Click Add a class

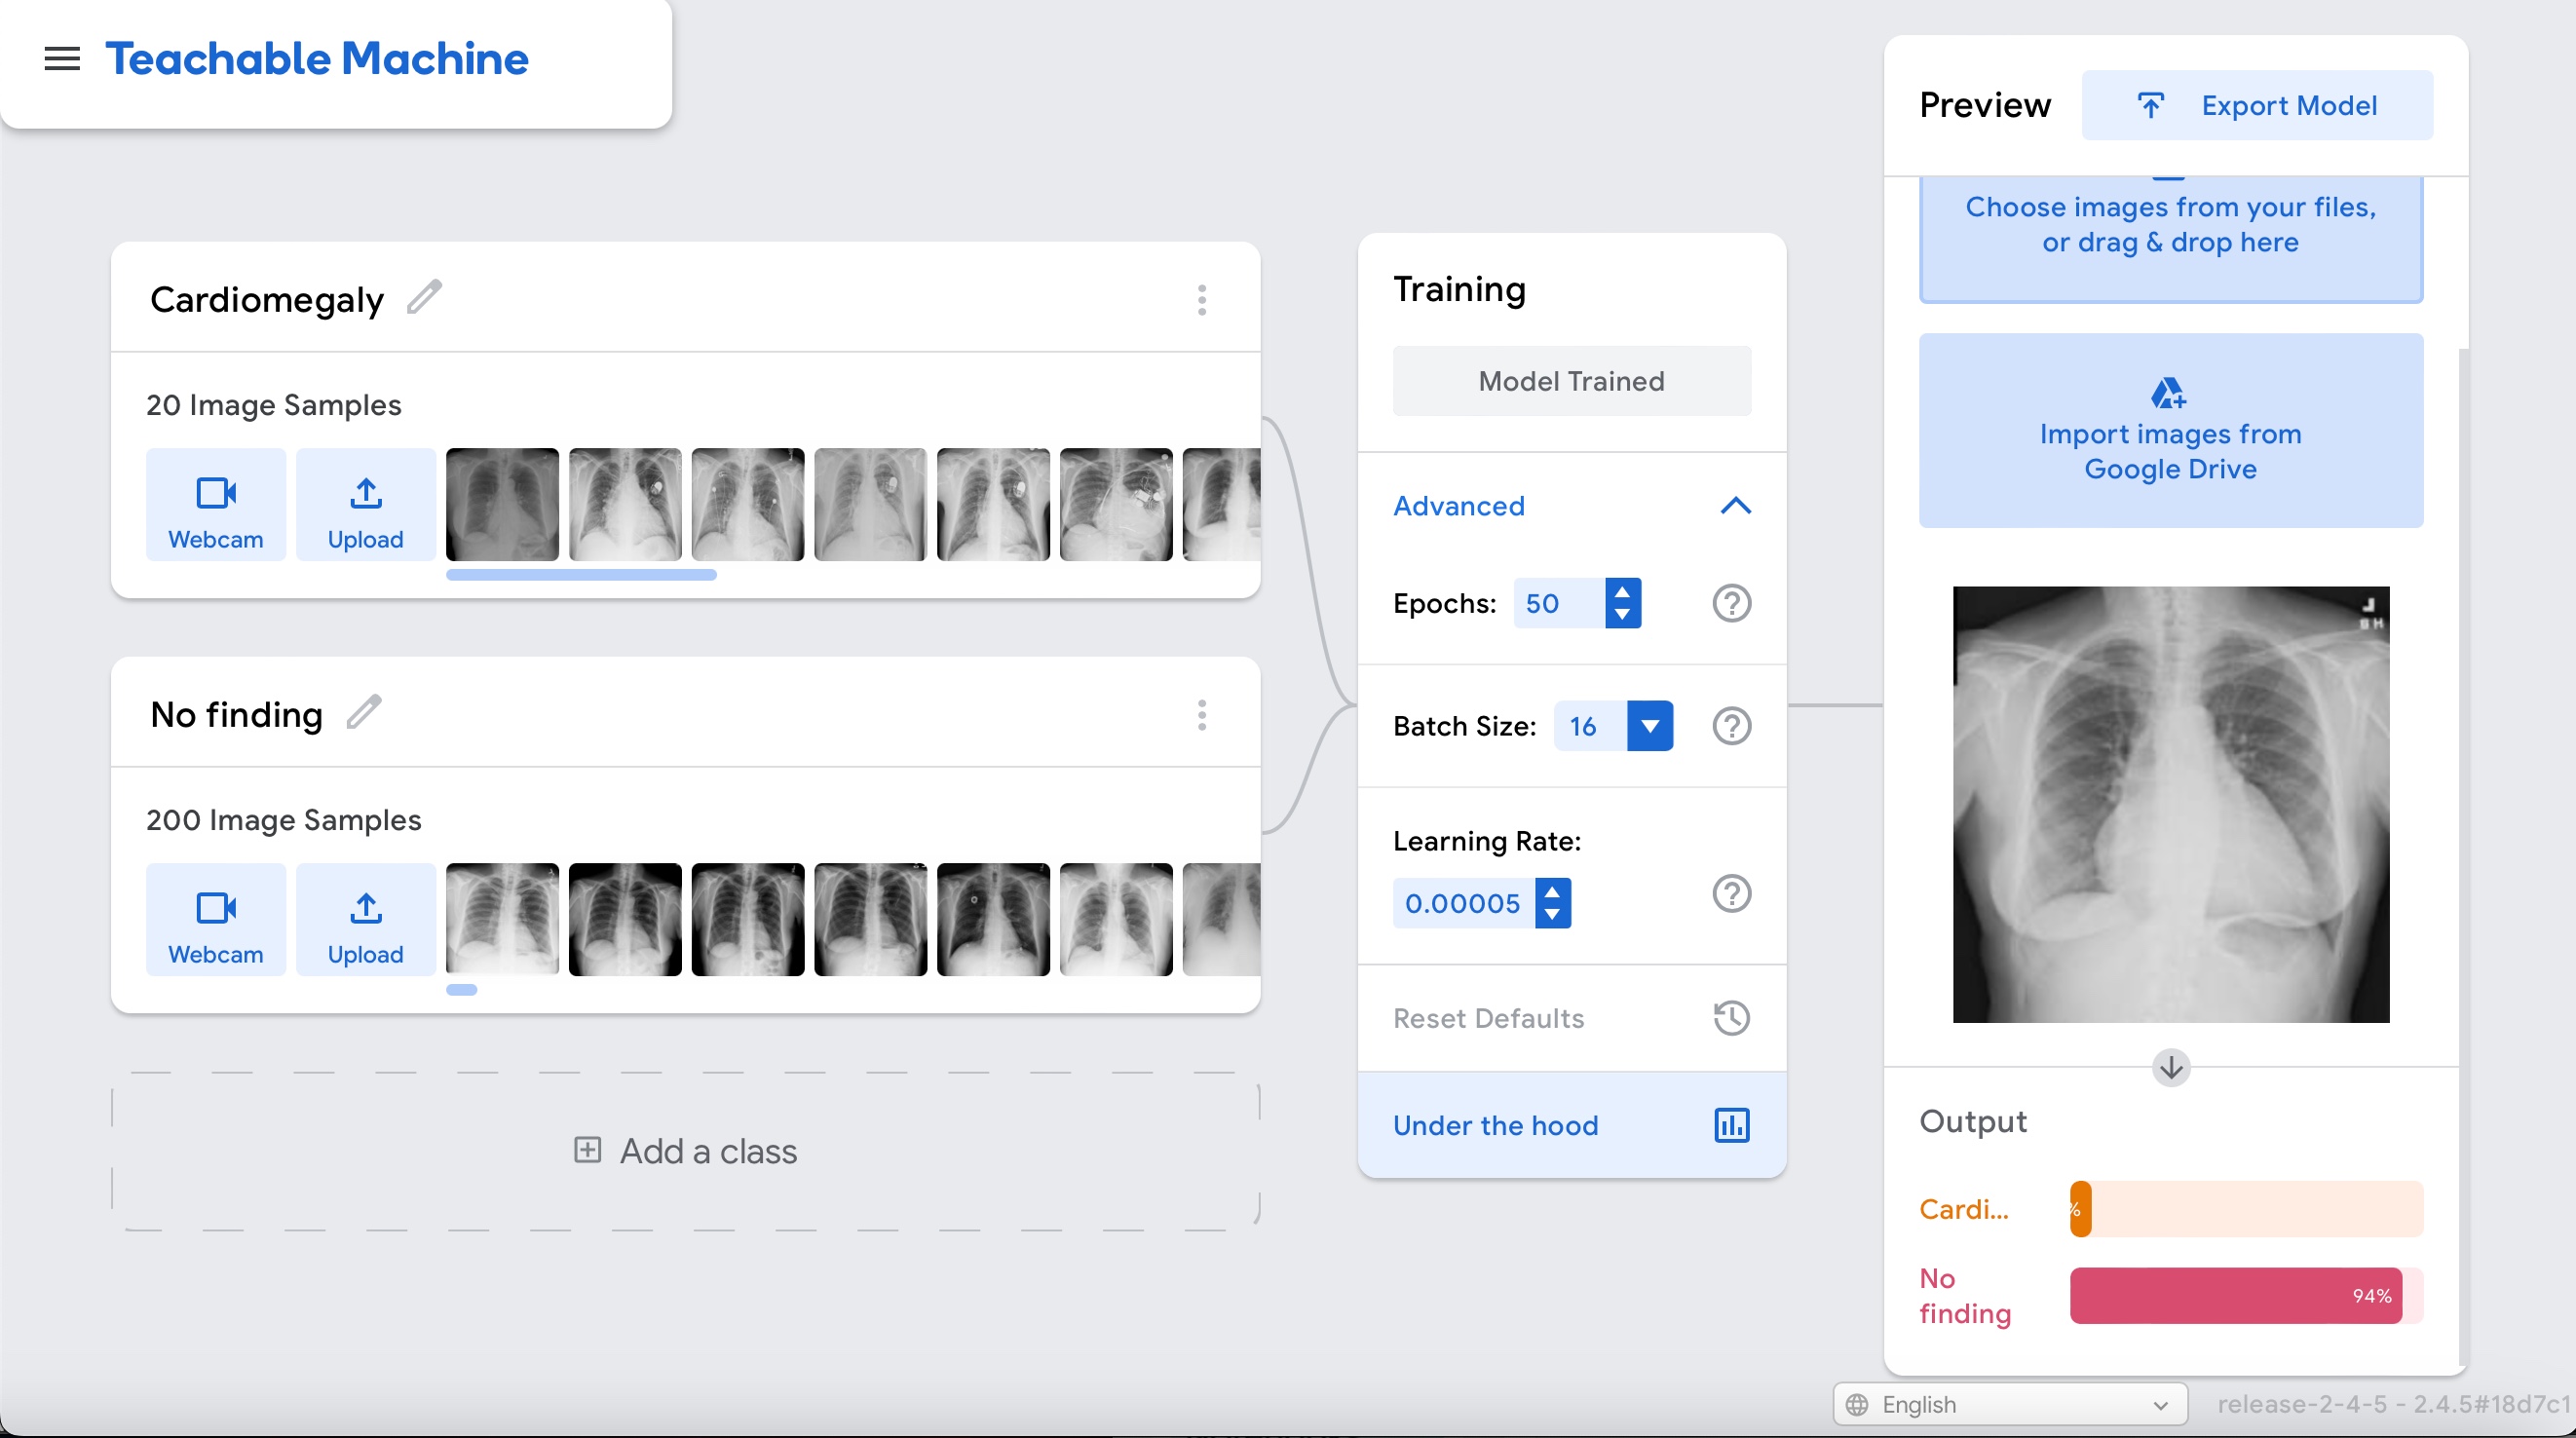686,1151
